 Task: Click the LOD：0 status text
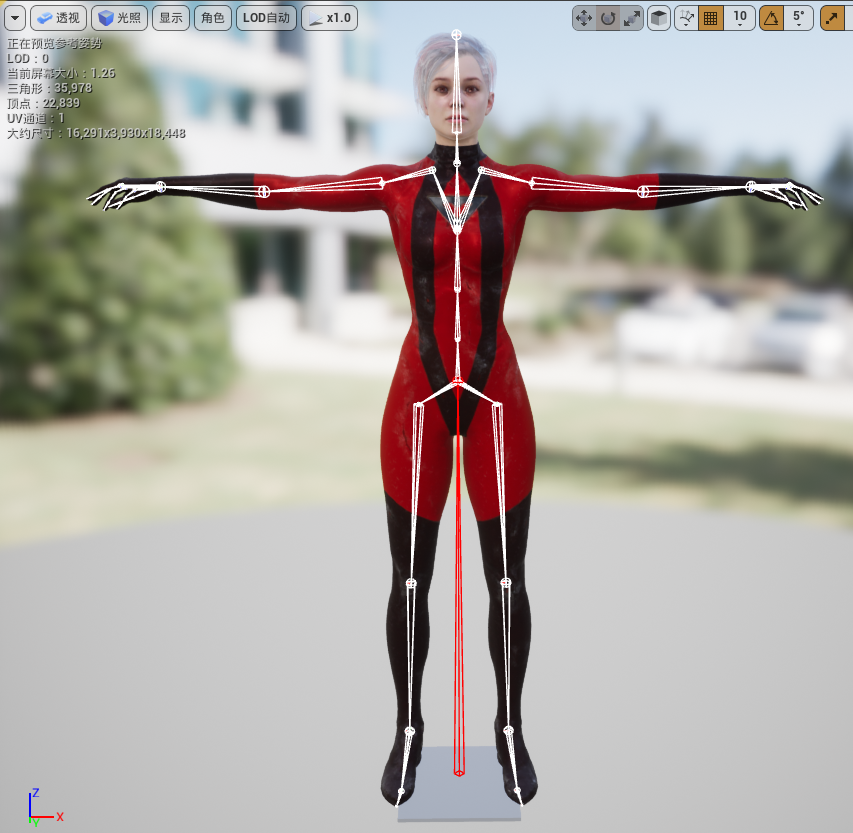pos(28,58)
